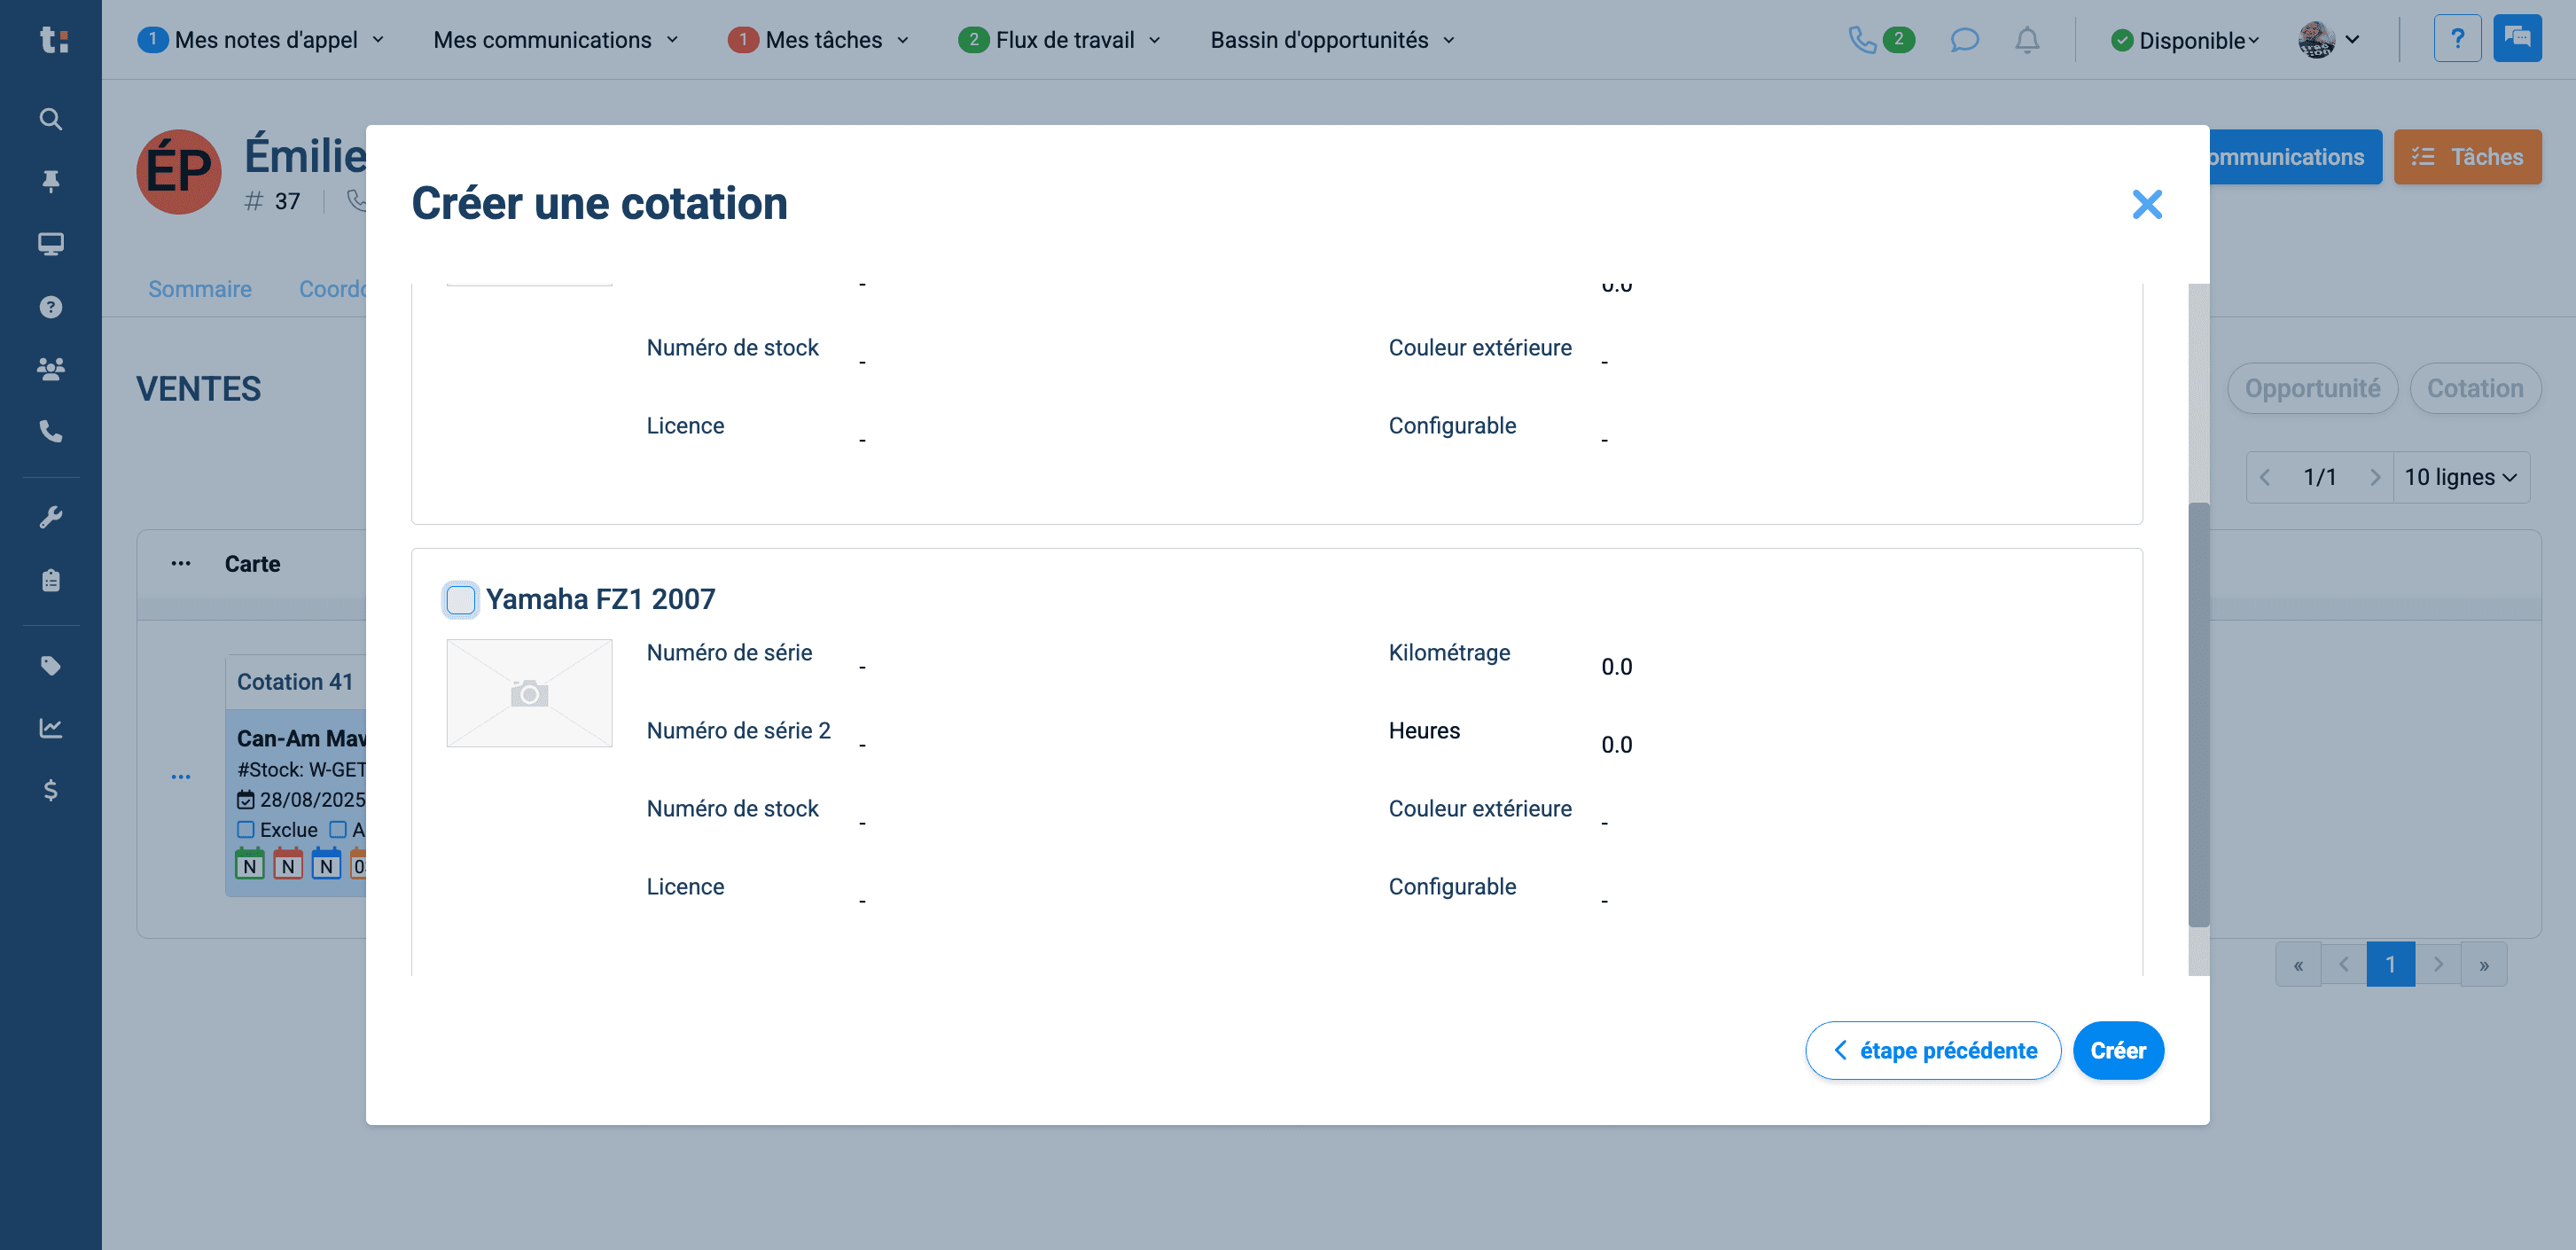Screen dimensions: 2576x1250
Task: Click the orange Tâches button
Action: 2467,157
